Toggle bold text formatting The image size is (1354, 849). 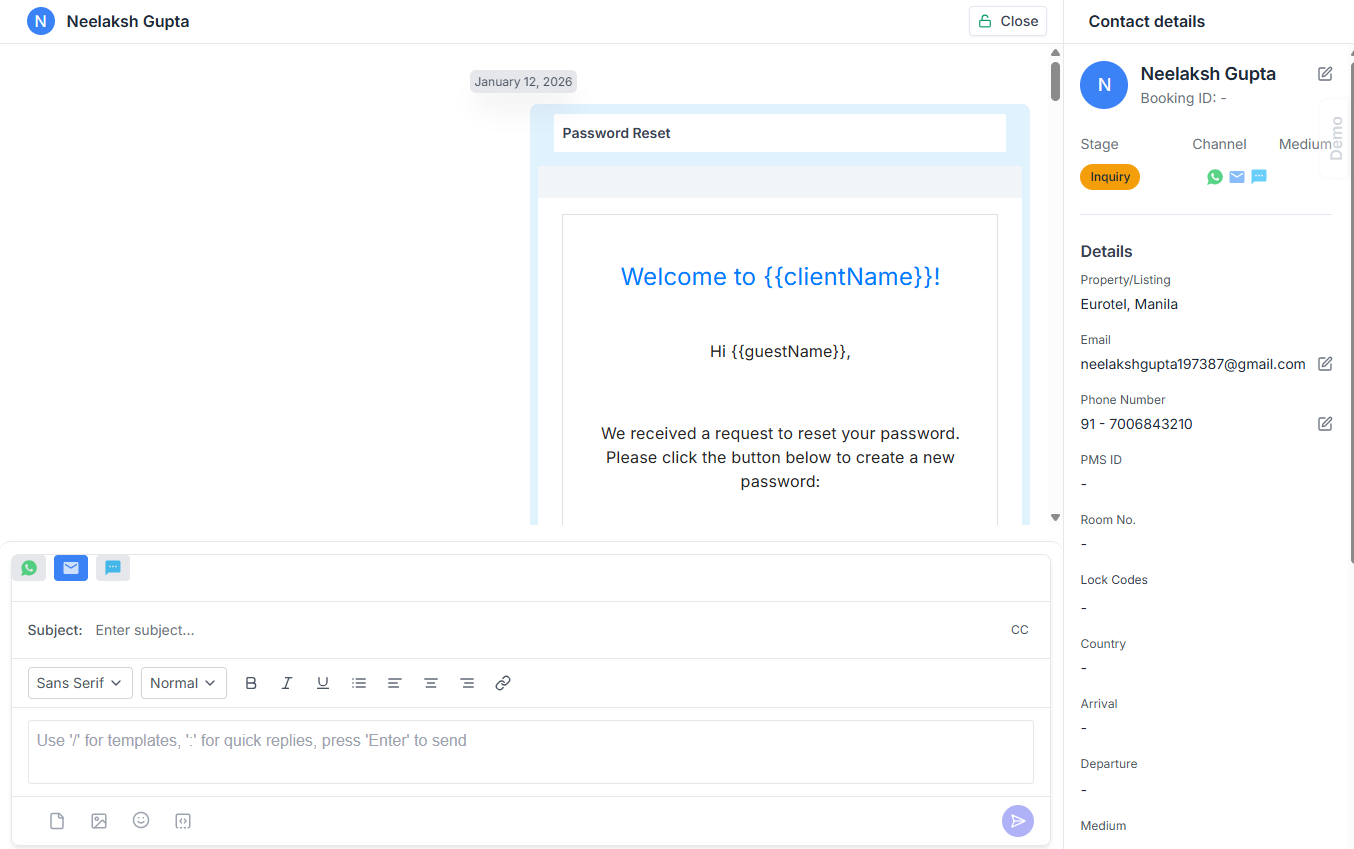click(x=251, y=683)
